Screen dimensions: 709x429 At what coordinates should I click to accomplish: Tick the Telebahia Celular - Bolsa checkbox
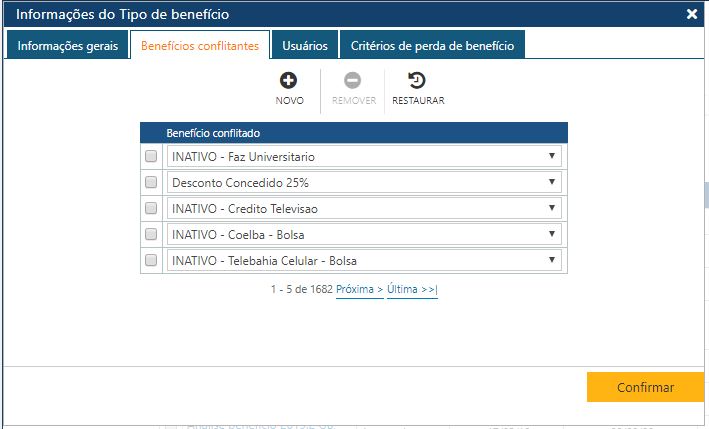[151, 260]
